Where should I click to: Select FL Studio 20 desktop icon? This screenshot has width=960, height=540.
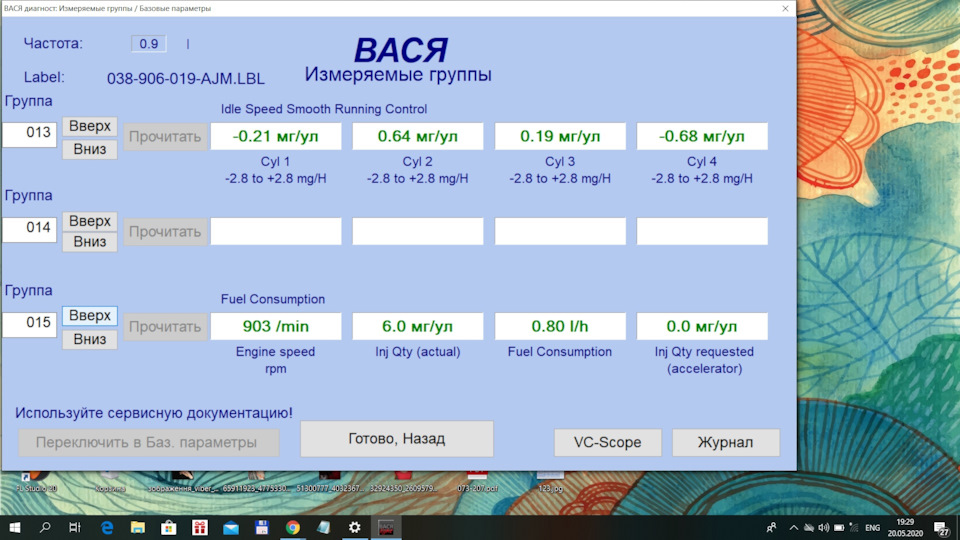tap(37, 482)
